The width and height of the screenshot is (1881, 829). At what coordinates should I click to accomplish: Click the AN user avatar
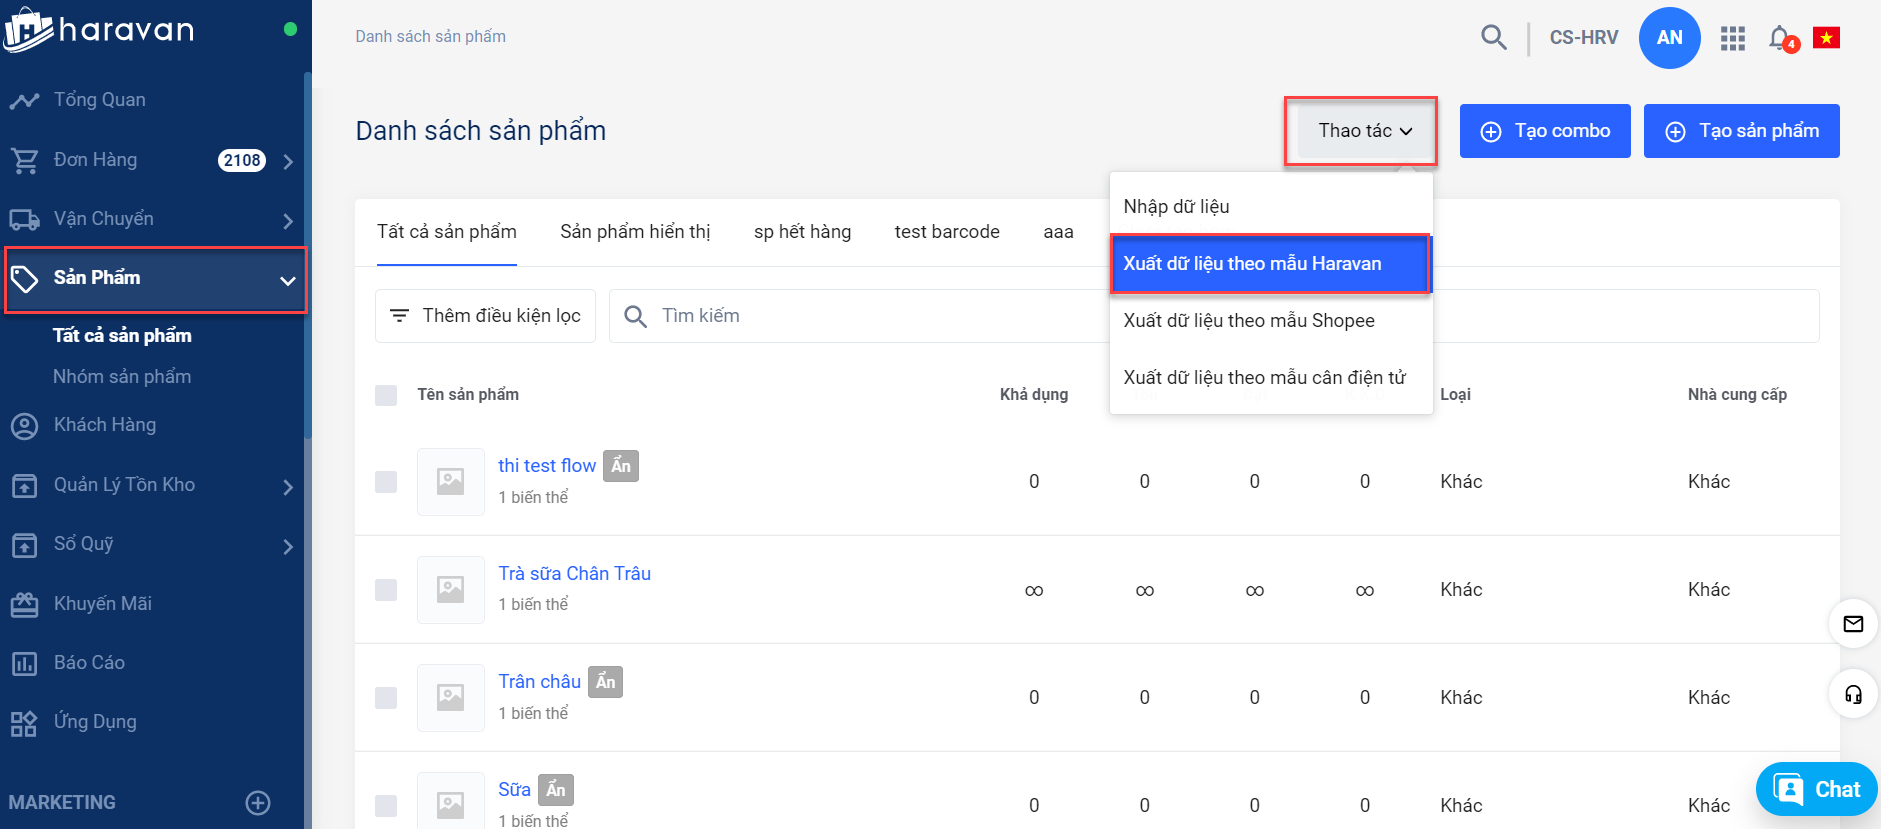pos(1669,38)
